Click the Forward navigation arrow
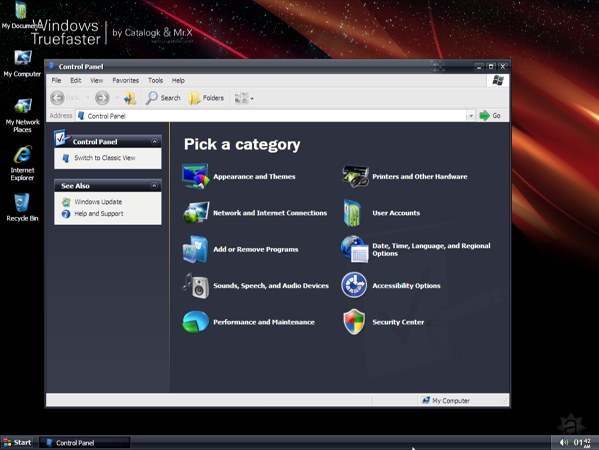599x450 pixels. tap(102, 98)
